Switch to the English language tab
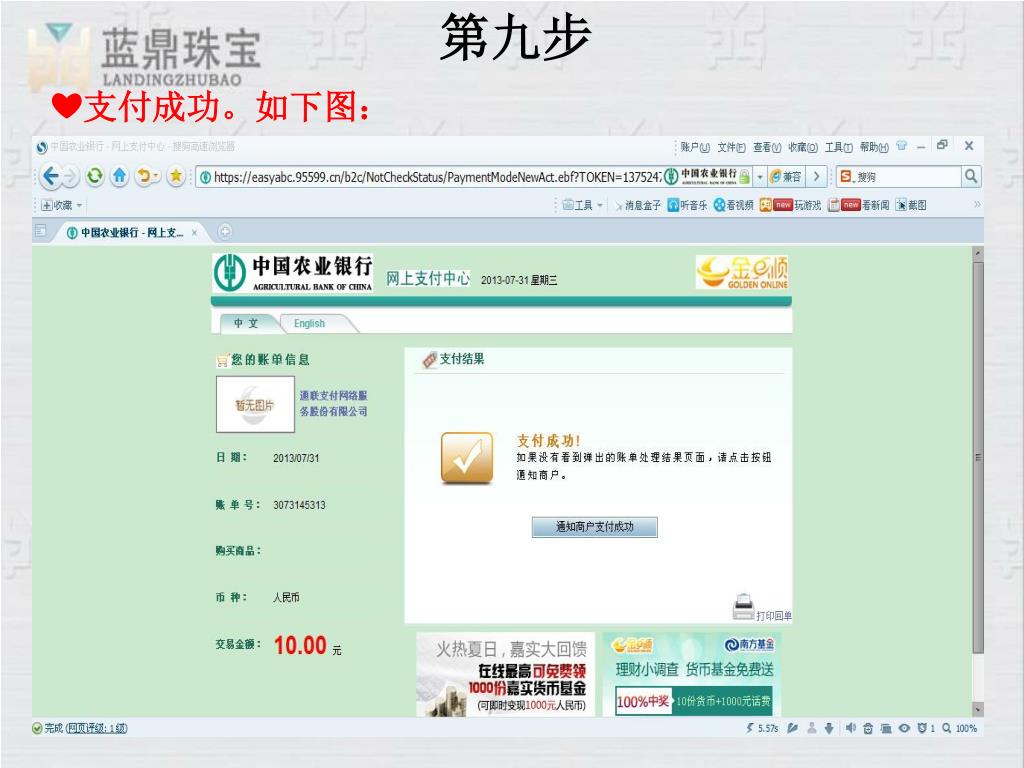Viewport: 1024px width, 768px height. click(x=310, y=323)
